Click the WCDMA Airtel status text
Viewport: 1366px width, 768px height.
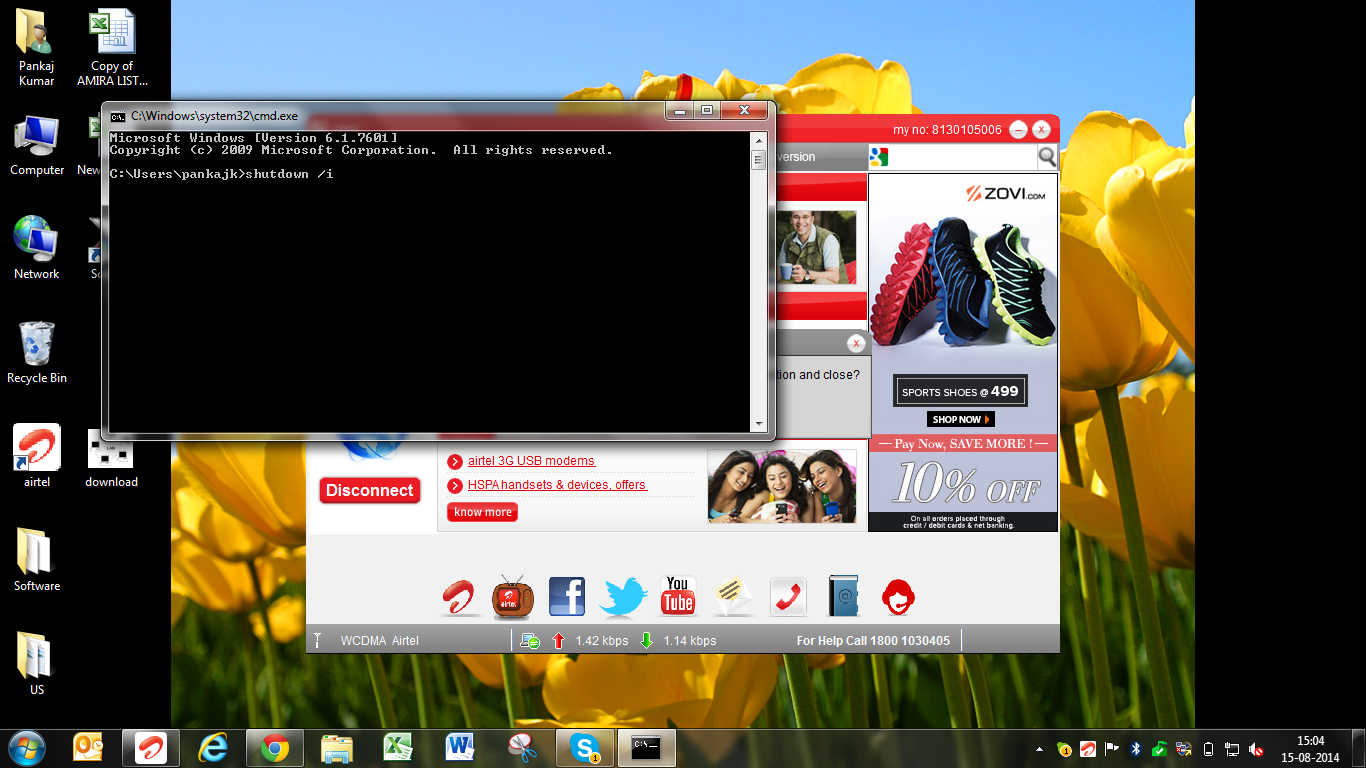click(380, 640)
